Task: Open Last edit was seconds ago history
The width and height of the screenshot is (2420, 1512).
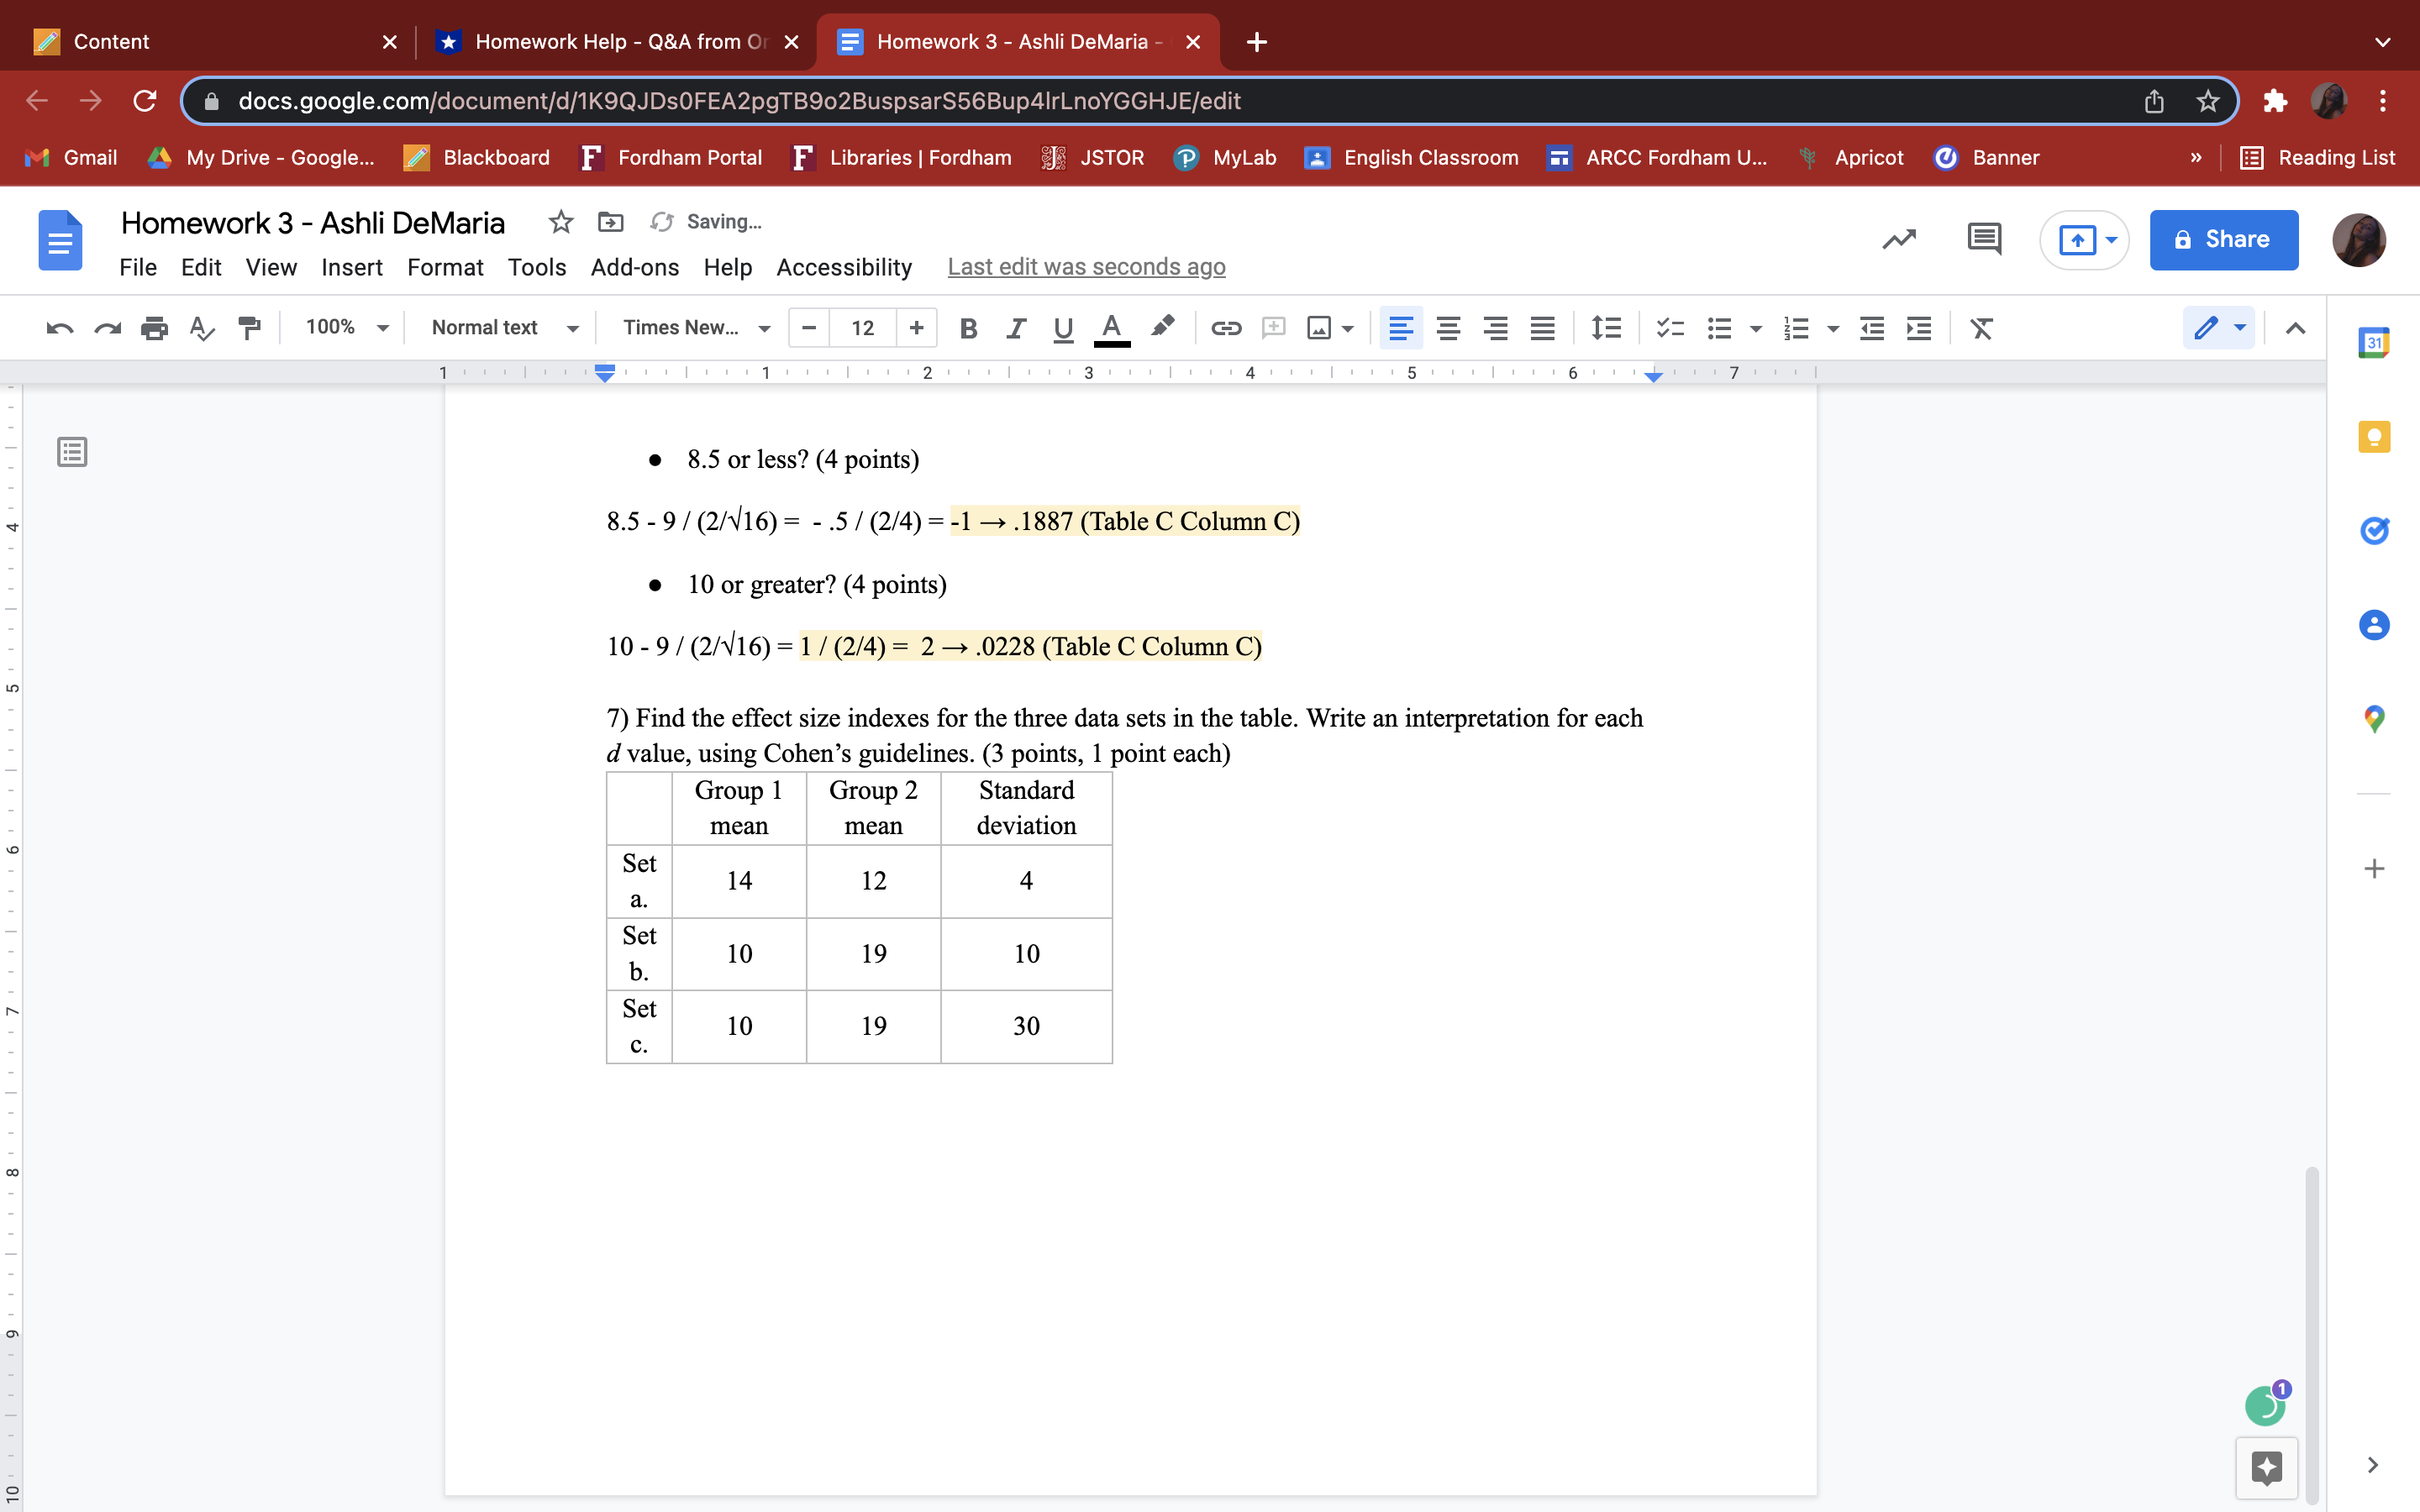Action: [x=1085, y=267]
